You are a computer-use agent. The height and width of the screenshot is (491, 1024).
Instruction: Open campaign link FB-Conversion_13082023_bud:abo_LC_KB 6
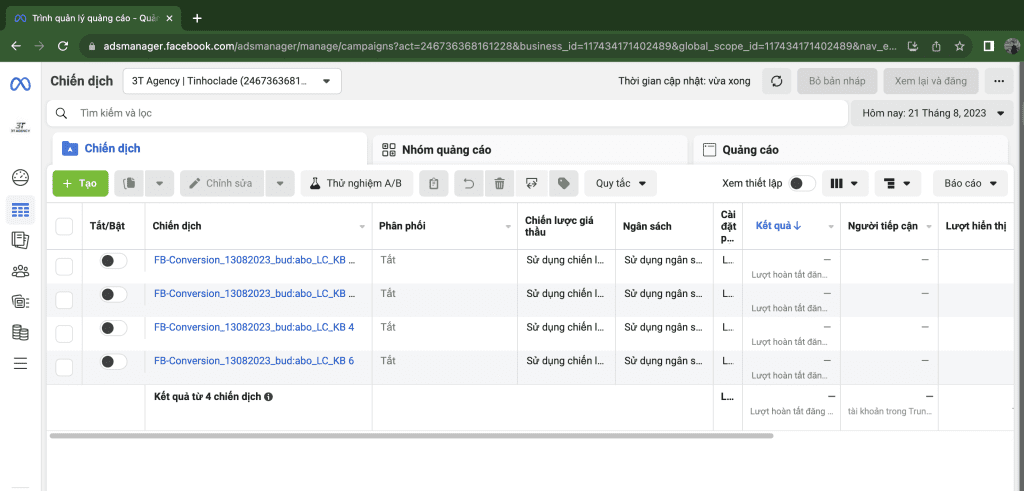(254, 360)
